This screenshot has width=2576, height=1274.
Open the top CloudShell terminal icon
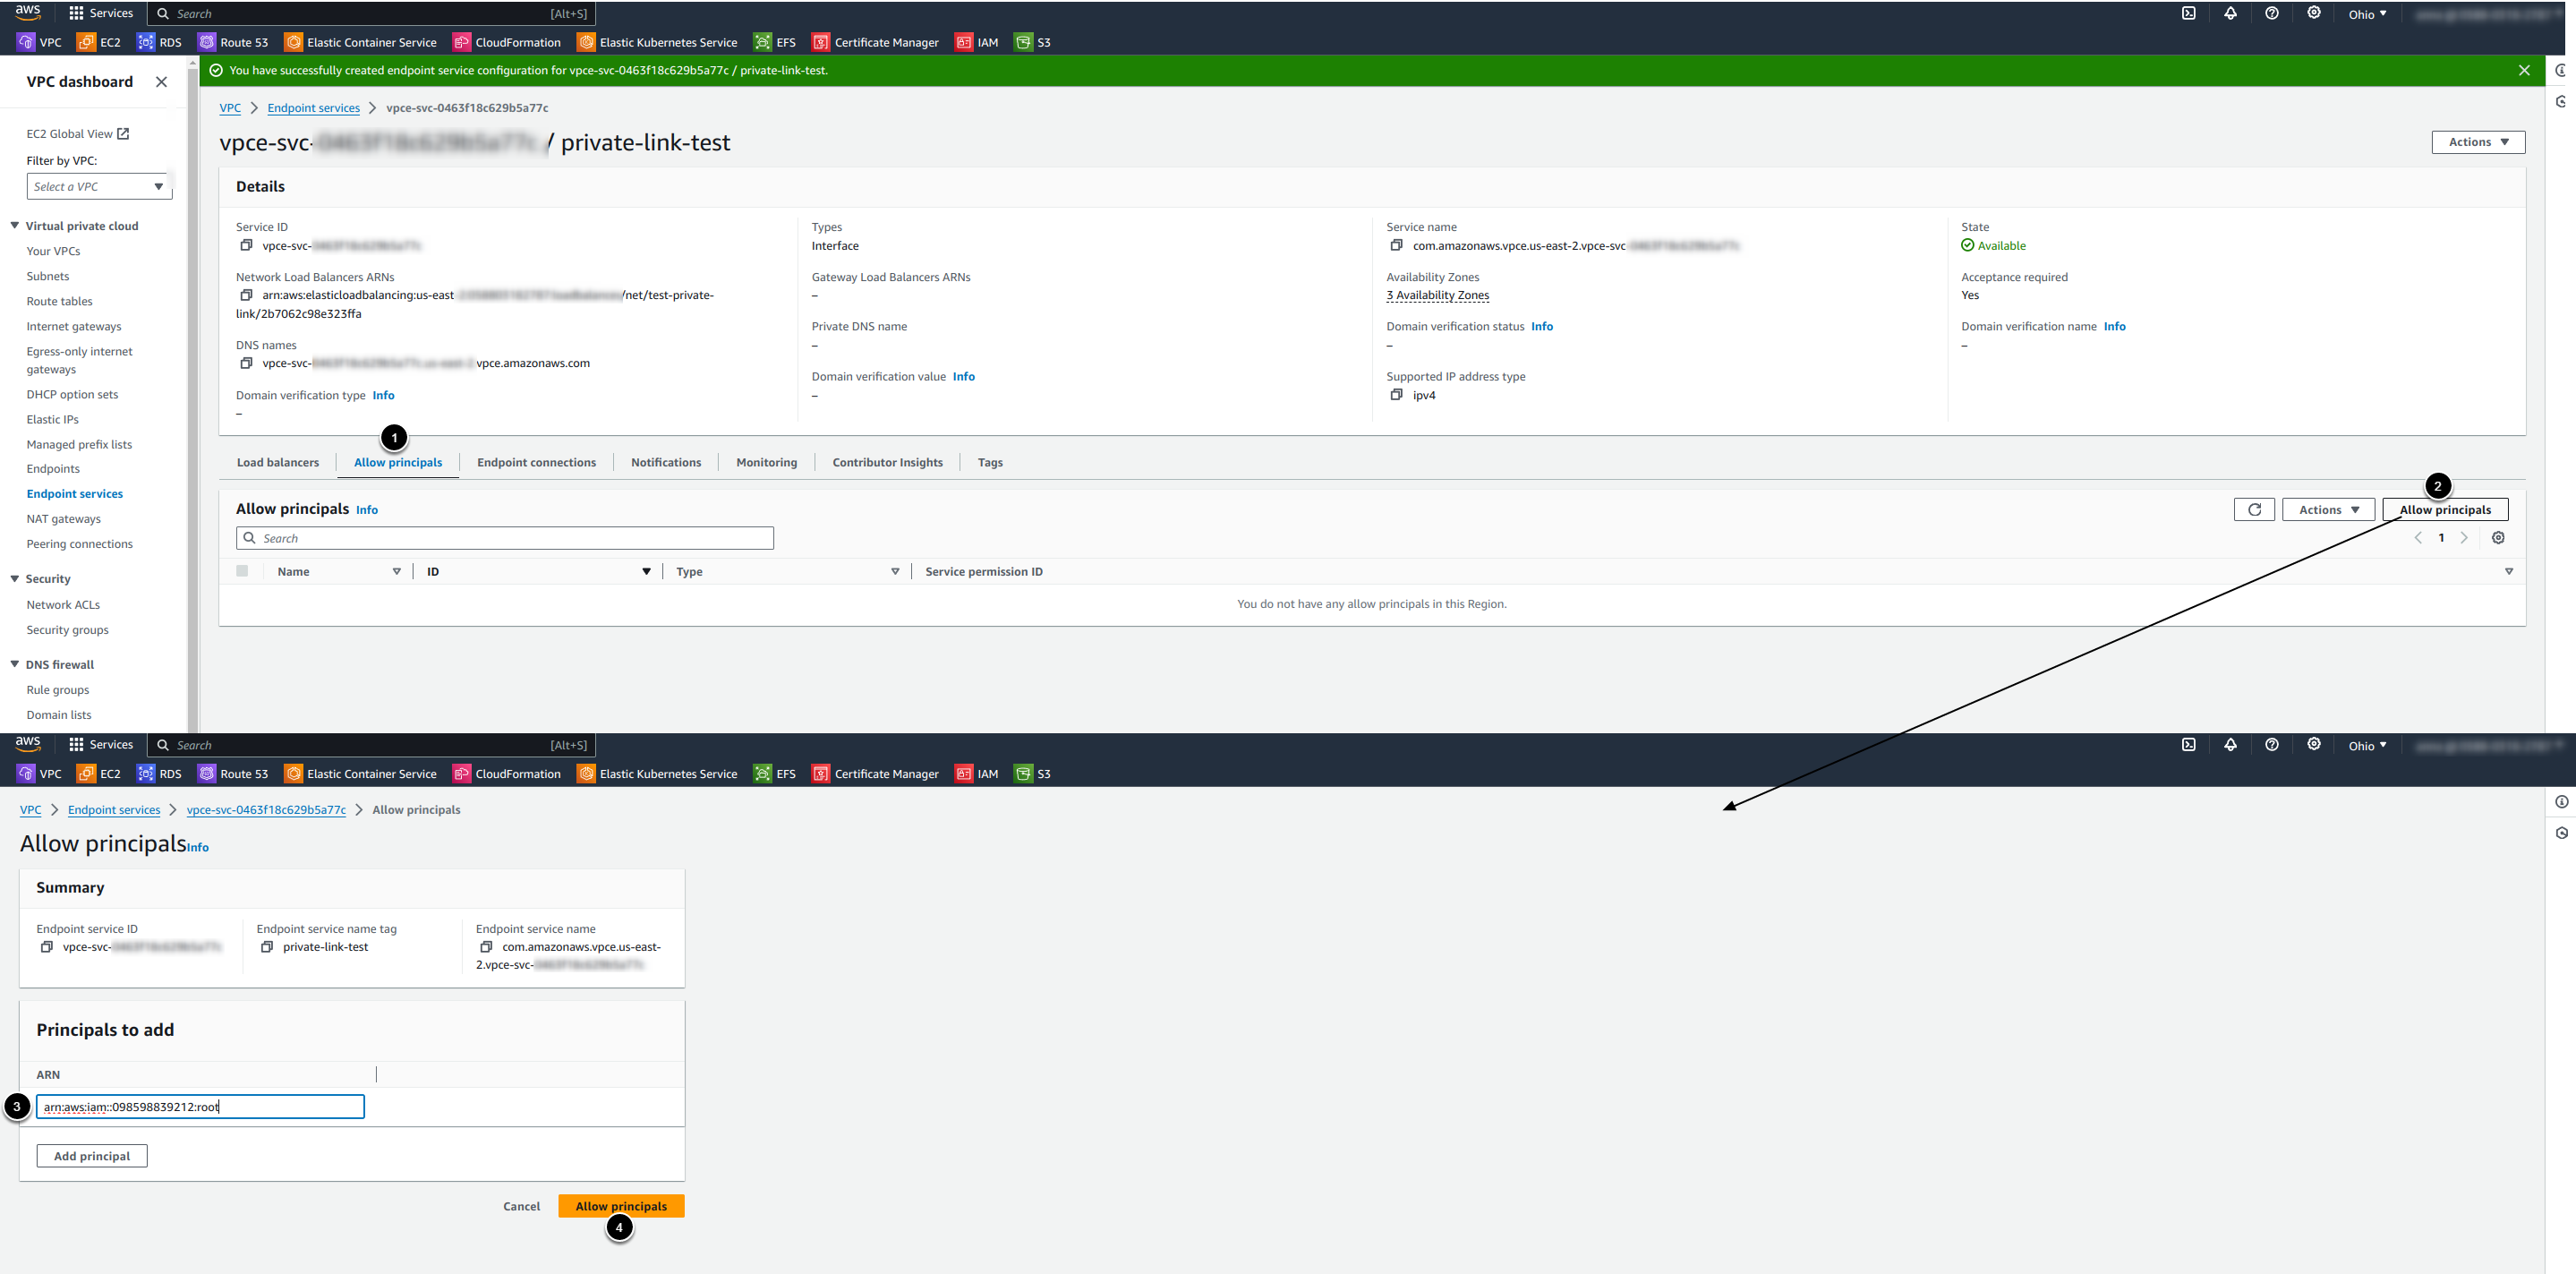[2189, 14]
